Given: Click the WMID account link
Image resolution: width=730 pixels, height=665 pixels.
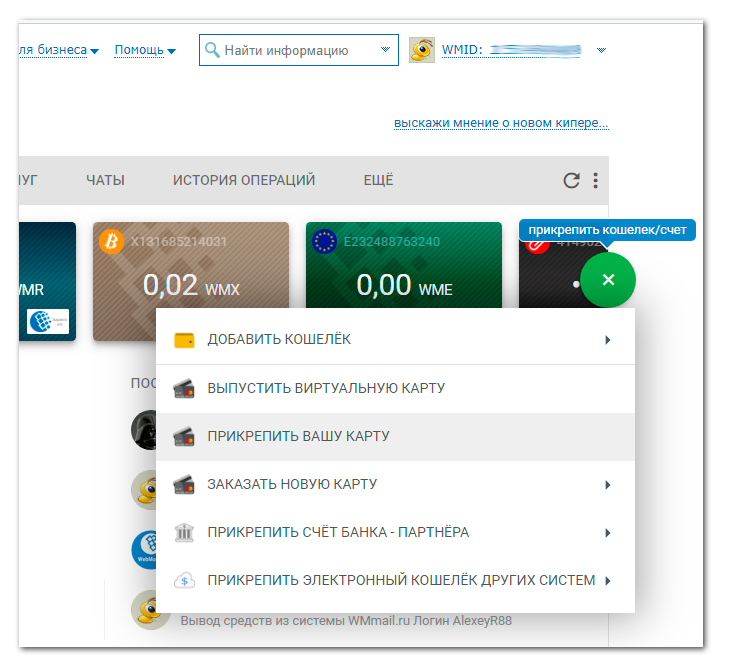Looking at the screenshot, I should point(512,50).
